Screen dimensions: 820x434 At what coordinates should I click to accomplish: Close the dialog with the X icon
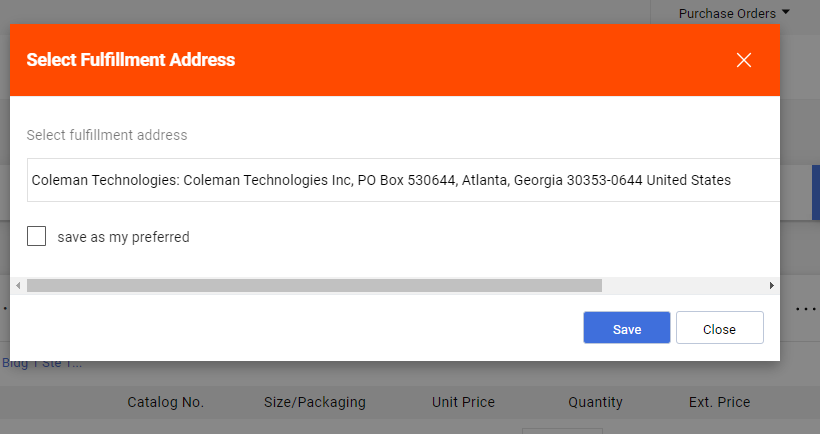click(x=744, y=60)
